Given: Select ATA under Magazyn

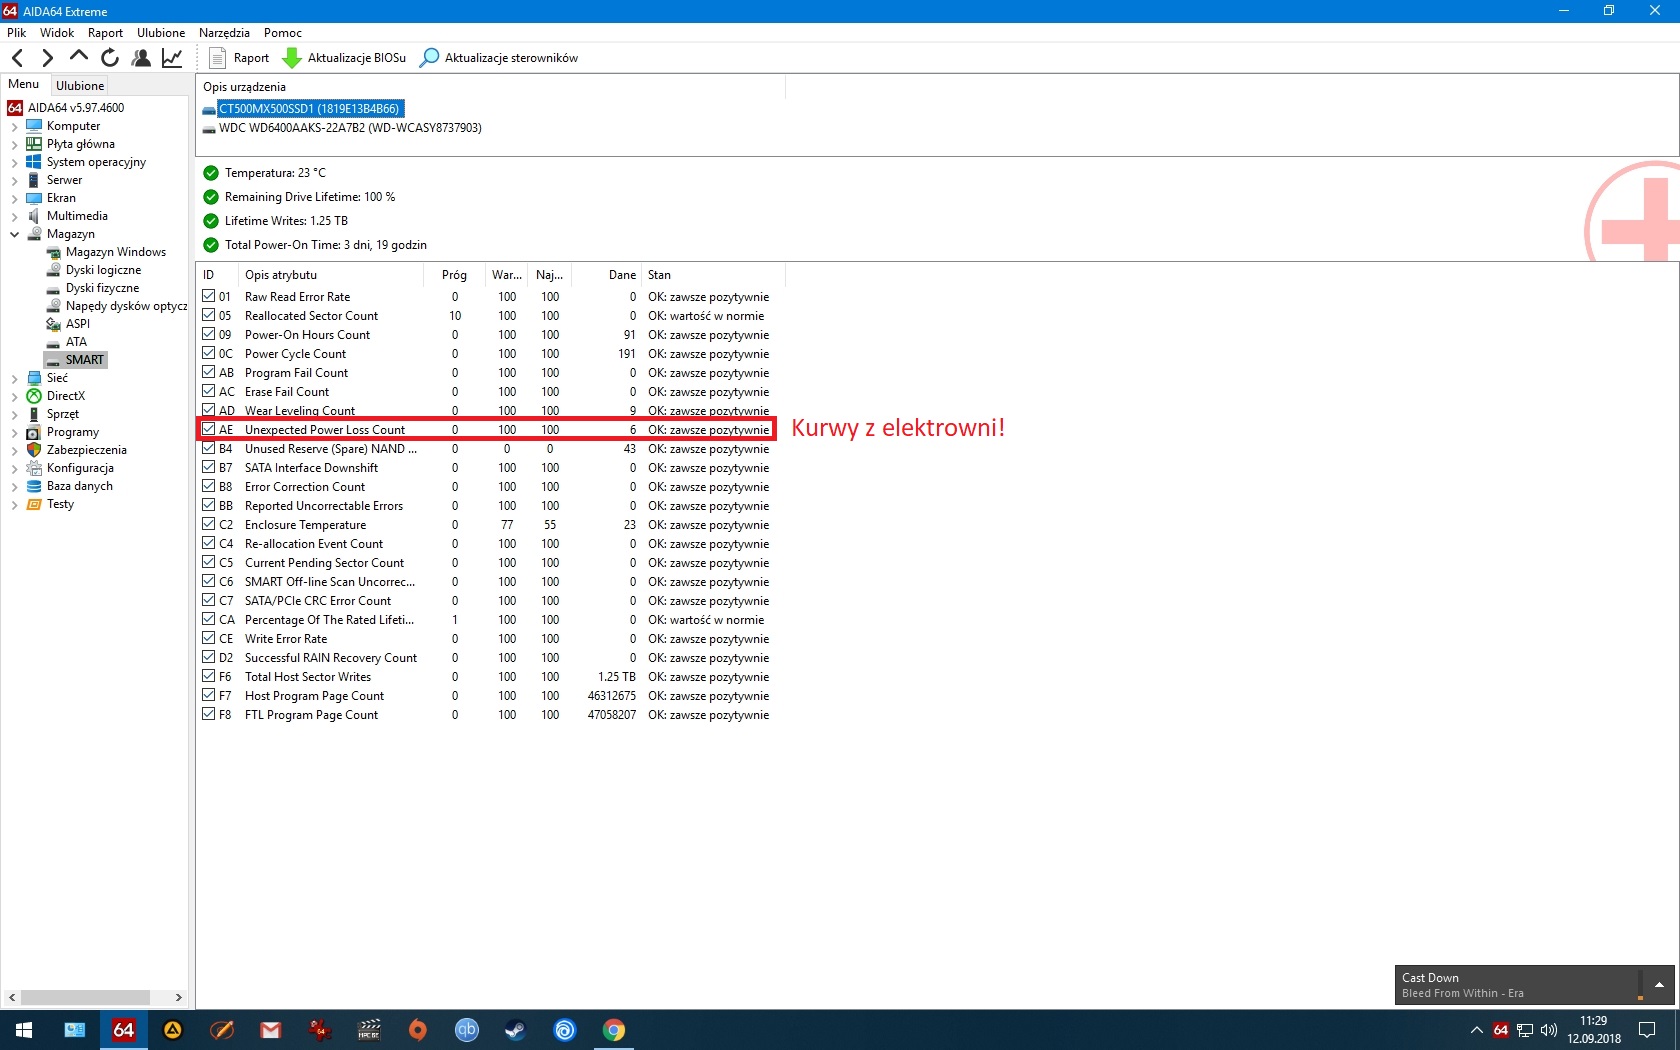Looking at the screenshot, I should 76,342.
